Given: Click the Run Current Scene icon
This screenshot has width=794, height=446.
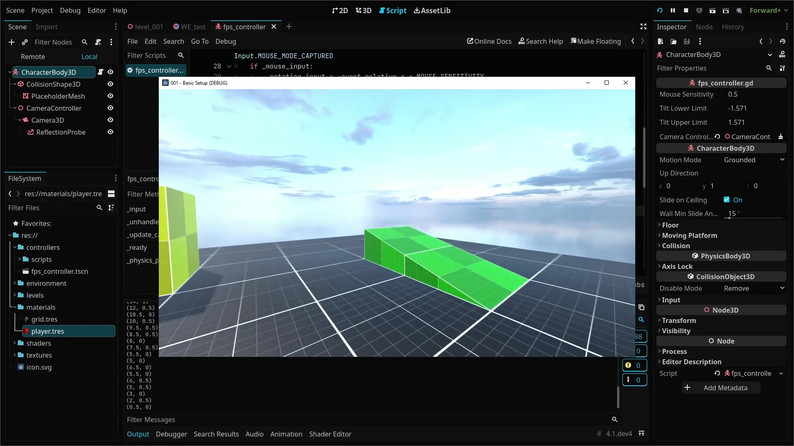Looking at the screenshot, I should pyautogui.click(x=712, y=10).
